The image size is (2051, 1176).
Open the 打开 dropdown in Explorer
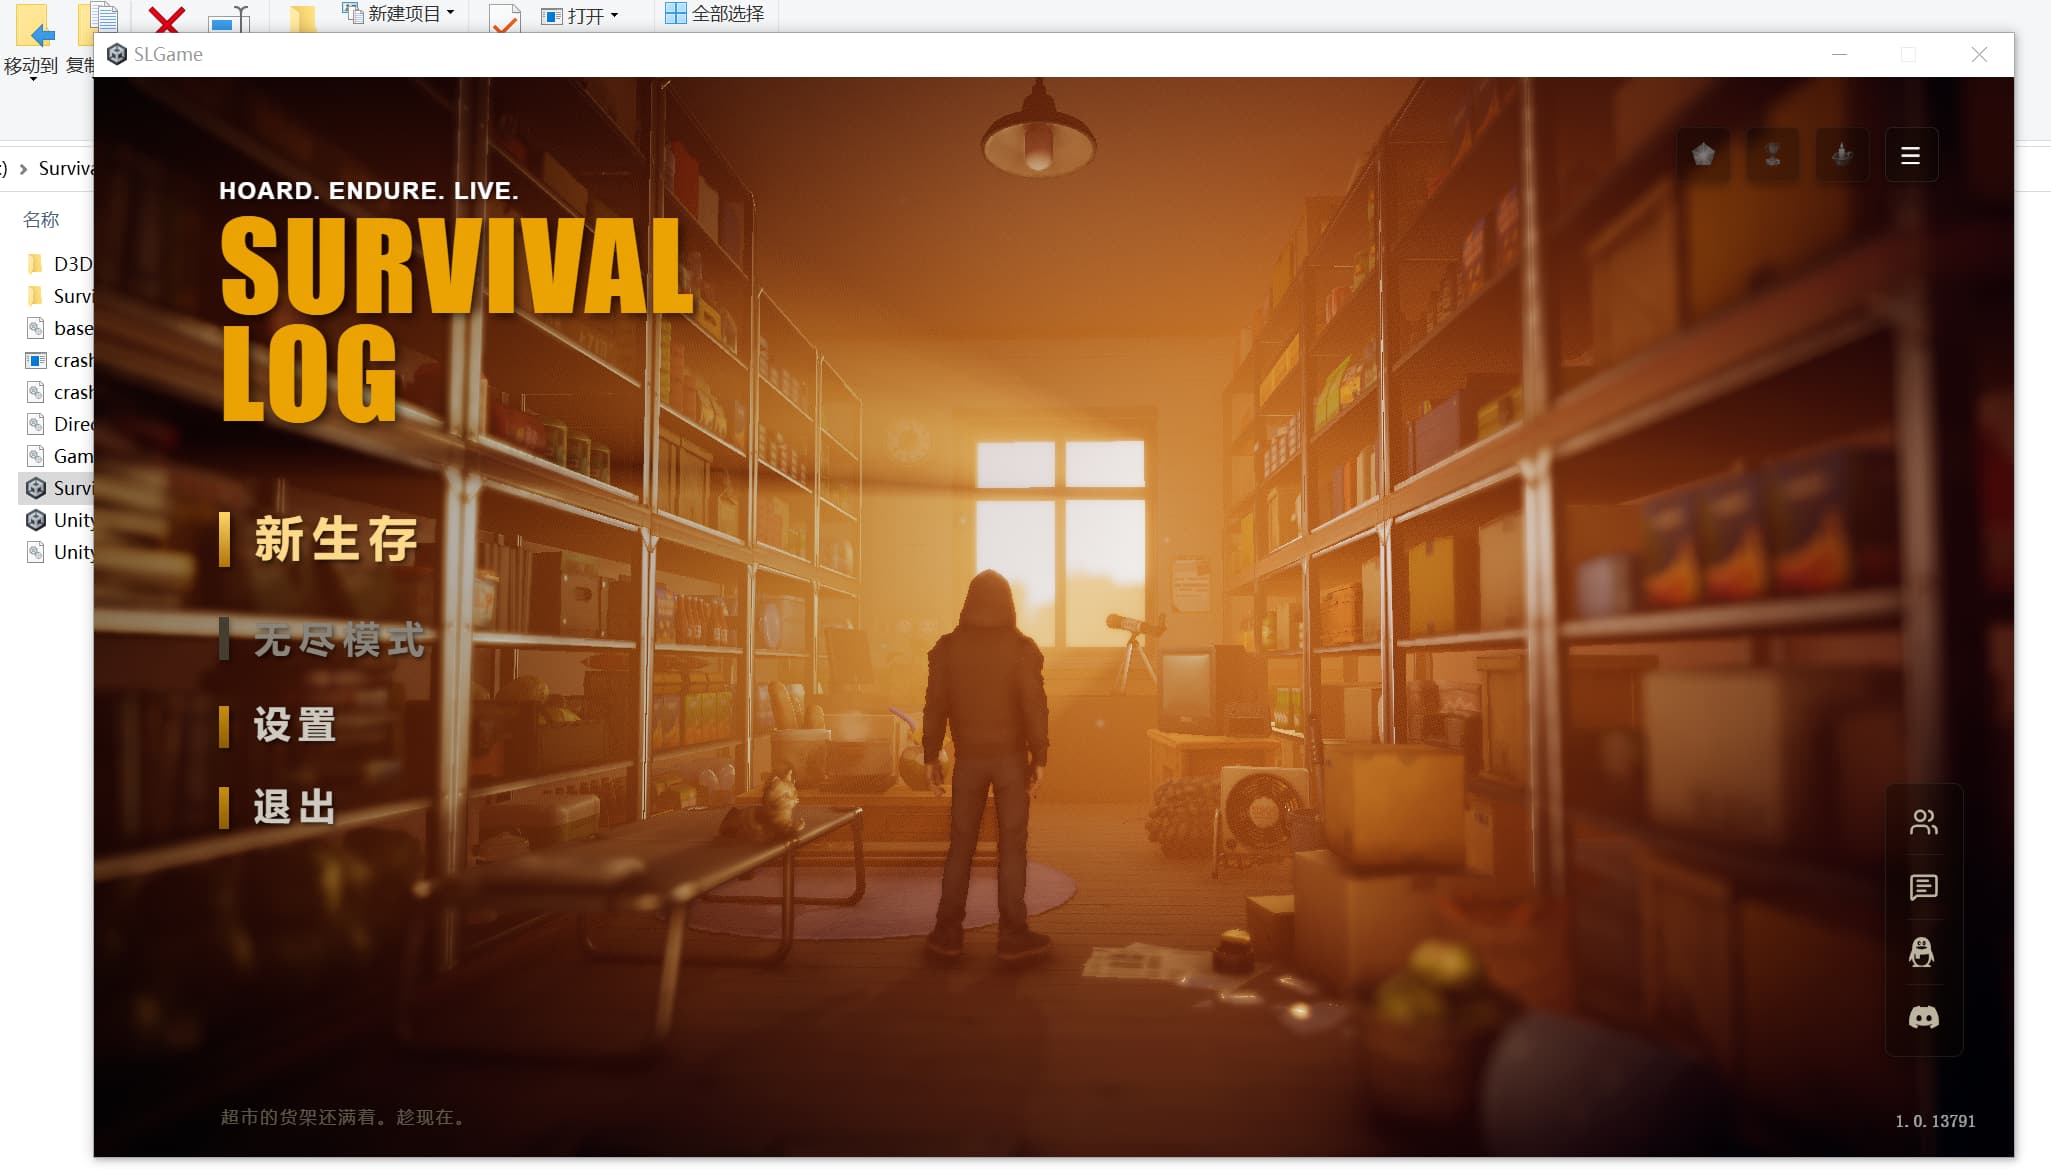tap(580, 16)
